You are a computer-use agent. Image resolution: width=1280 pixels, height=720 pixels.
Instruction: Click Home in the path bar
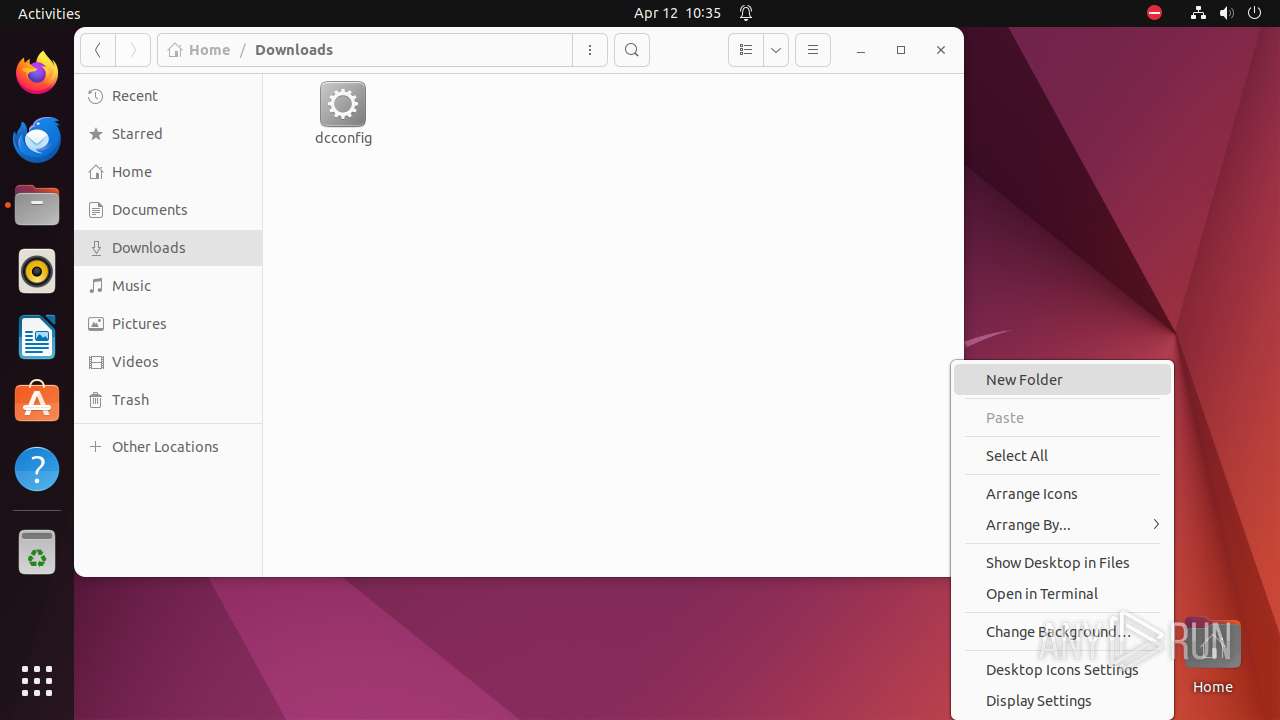pos(199,50)
